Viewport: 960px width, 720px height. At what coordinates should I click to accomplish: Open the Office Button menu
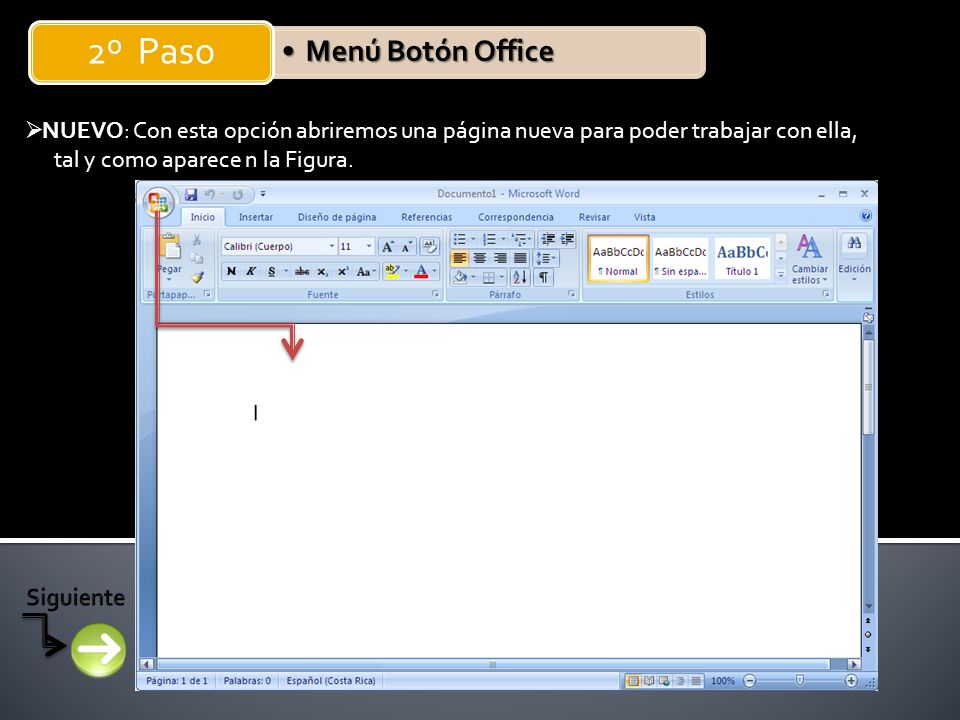click(x=158, y=201)
